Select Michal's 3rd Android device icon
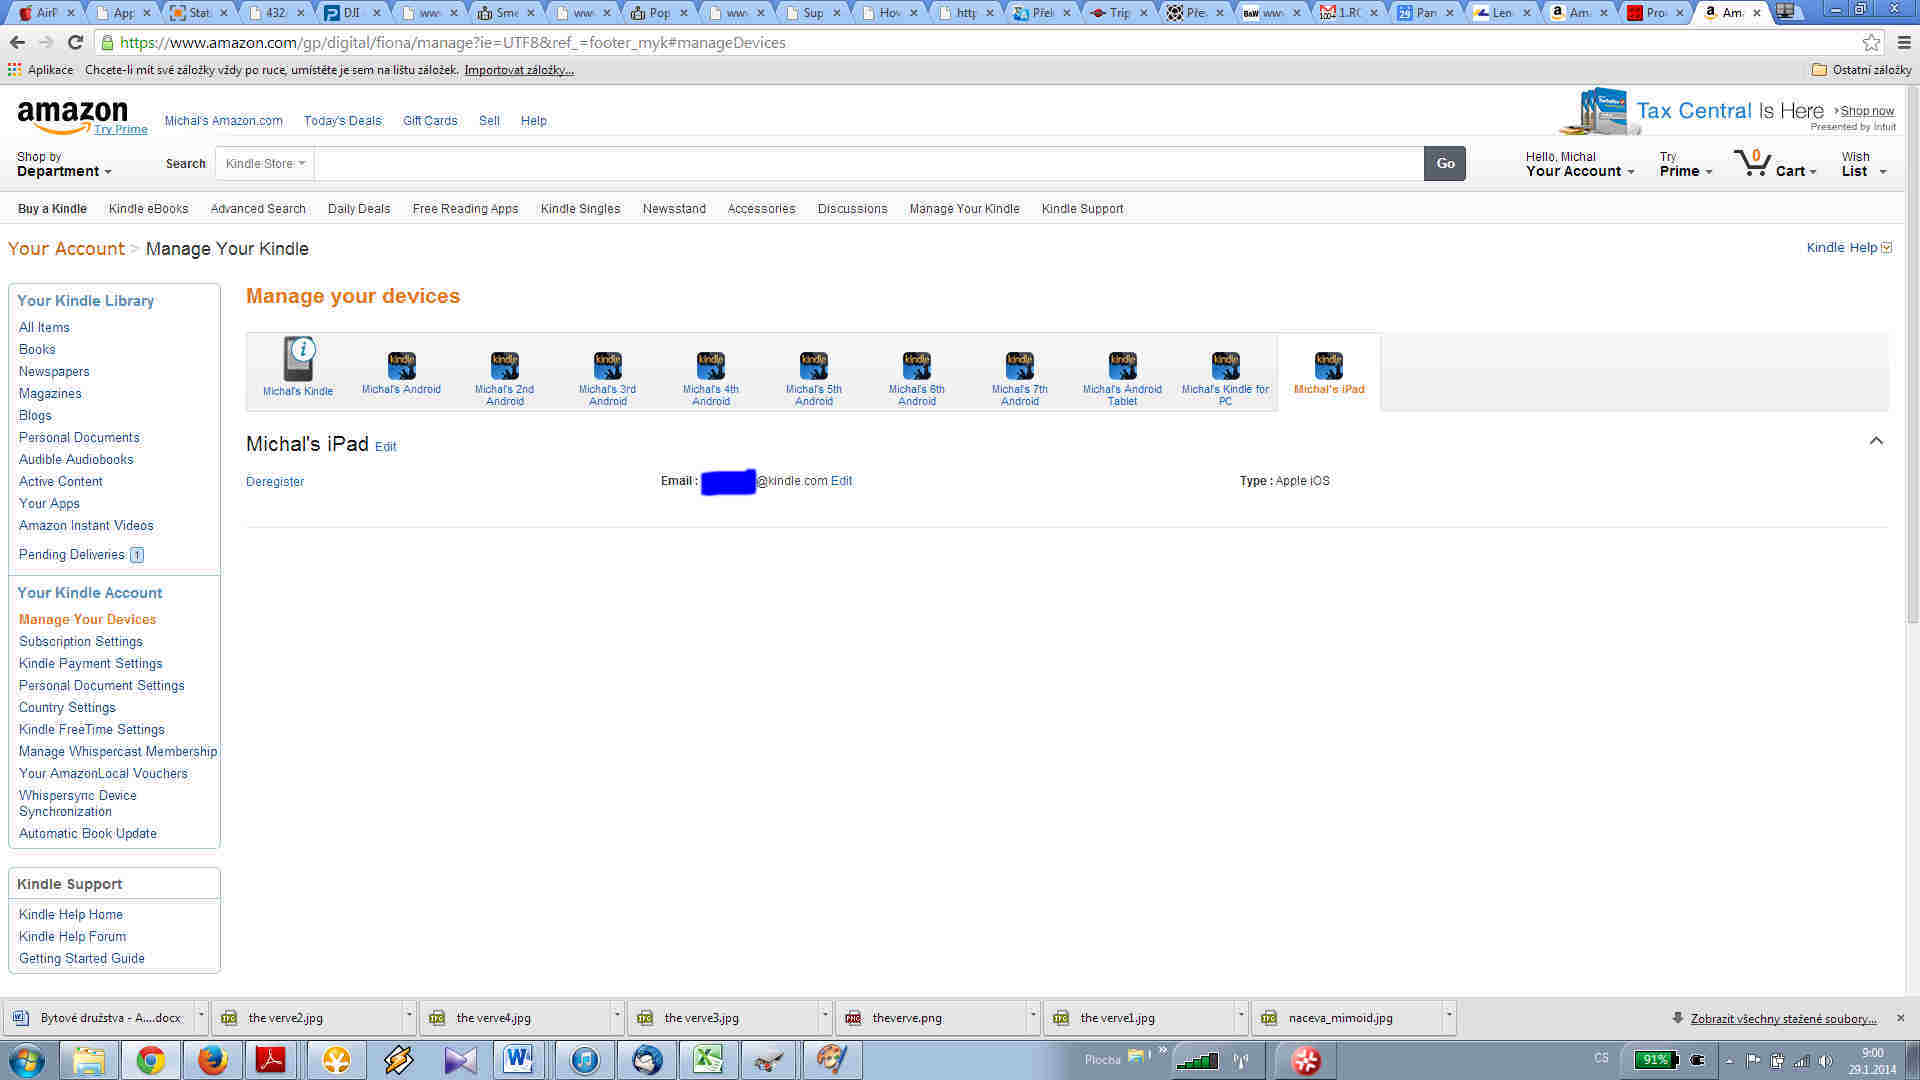 pyautogui.click(x=607, y=366)
